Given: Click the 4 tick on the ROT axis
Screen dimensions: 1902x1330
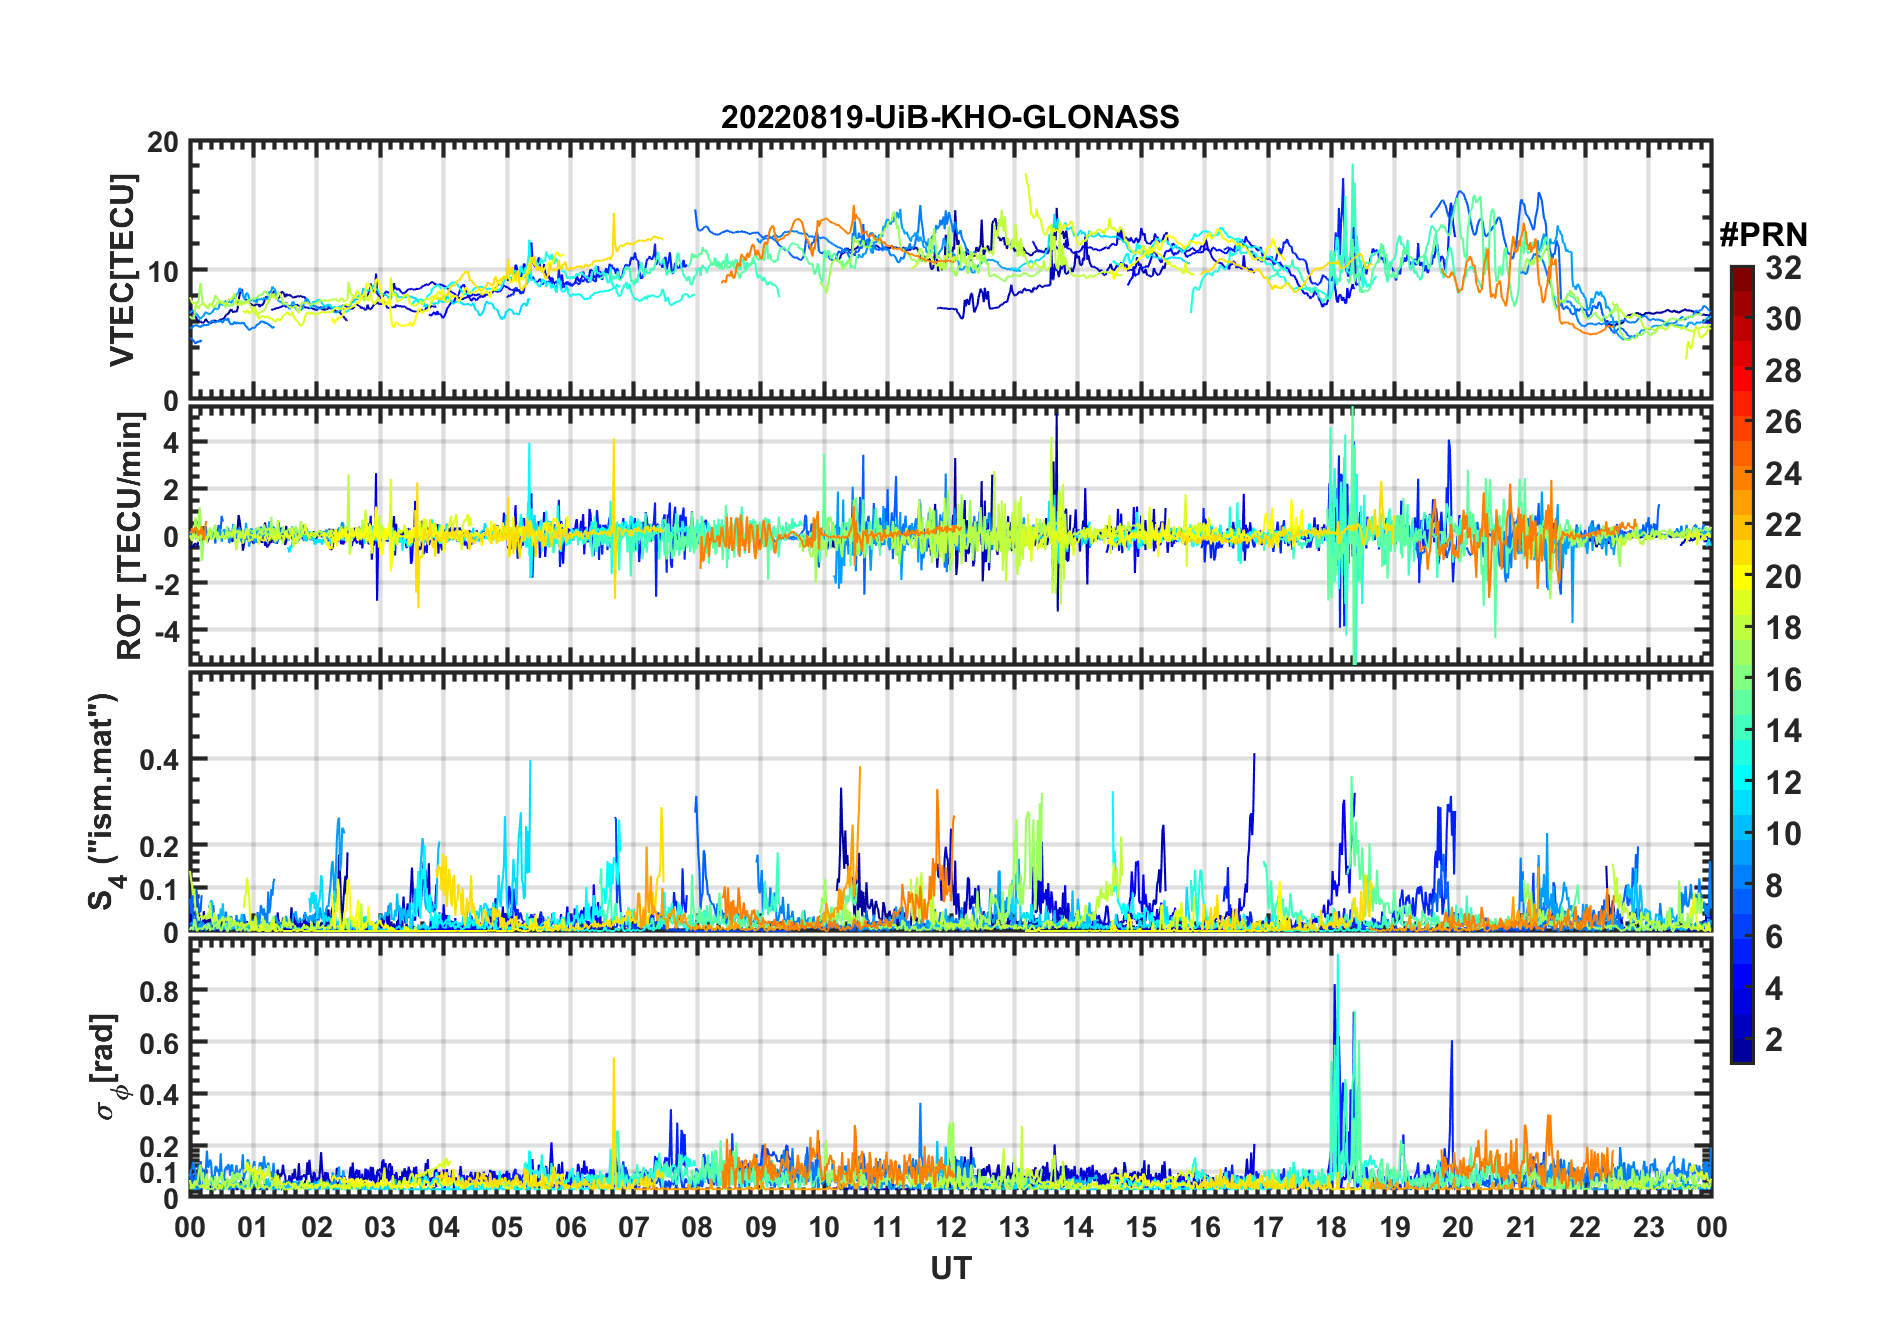Looking at the screenshot, I should (172, 442).
